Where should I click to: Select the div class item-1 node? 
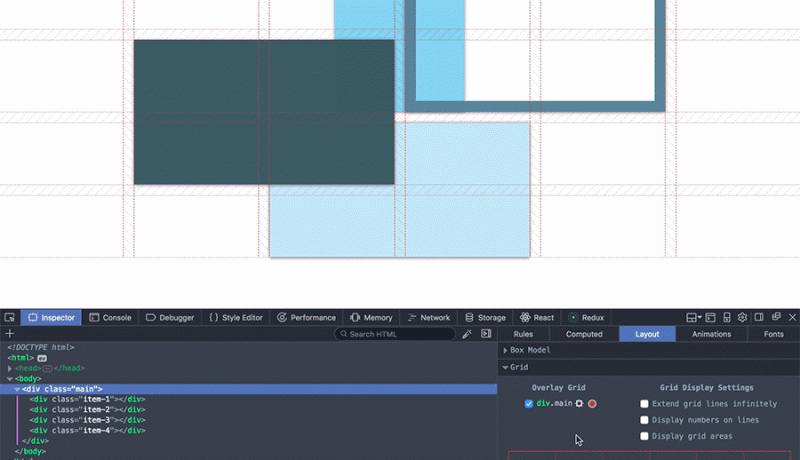pyautogui.click(x=87, y=399)
